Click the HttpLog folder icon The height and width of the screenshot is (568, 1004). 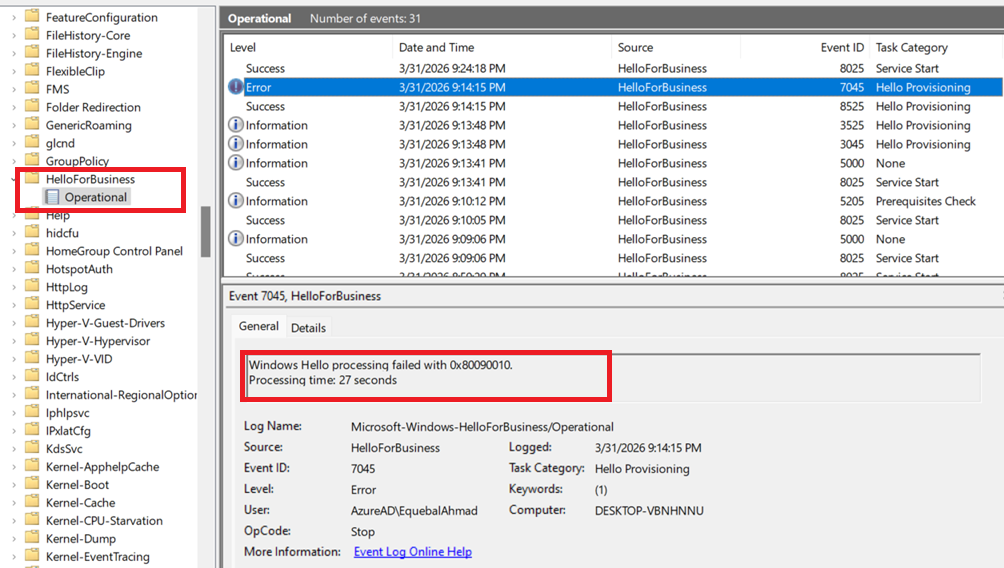(x=32, y=286)
